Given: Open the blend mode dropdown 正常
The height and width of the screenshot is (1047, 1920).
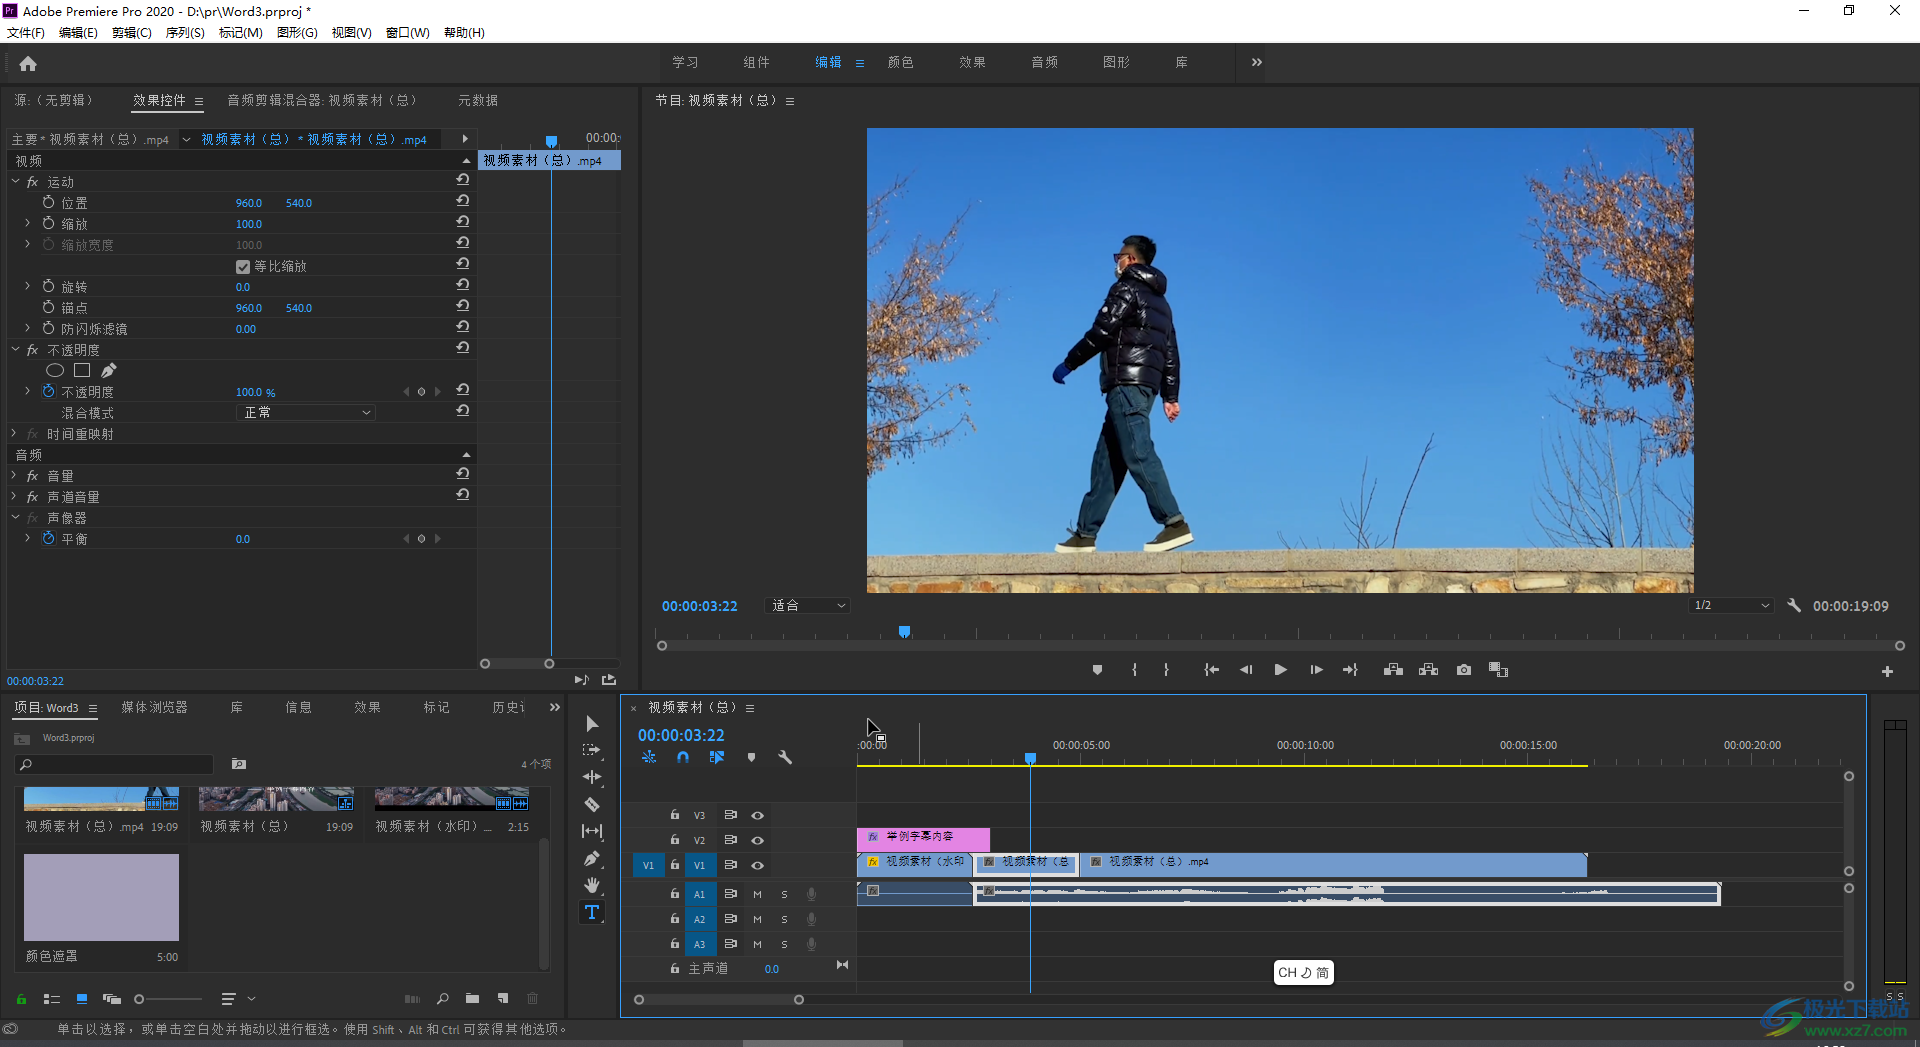Looking at the screenshot, I should pyautogui.click(x=306, y=413).
